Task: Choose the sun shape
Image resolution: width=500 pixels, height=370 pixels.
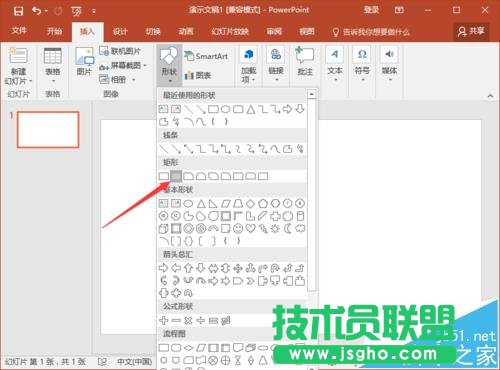Action: click(275, 229)
